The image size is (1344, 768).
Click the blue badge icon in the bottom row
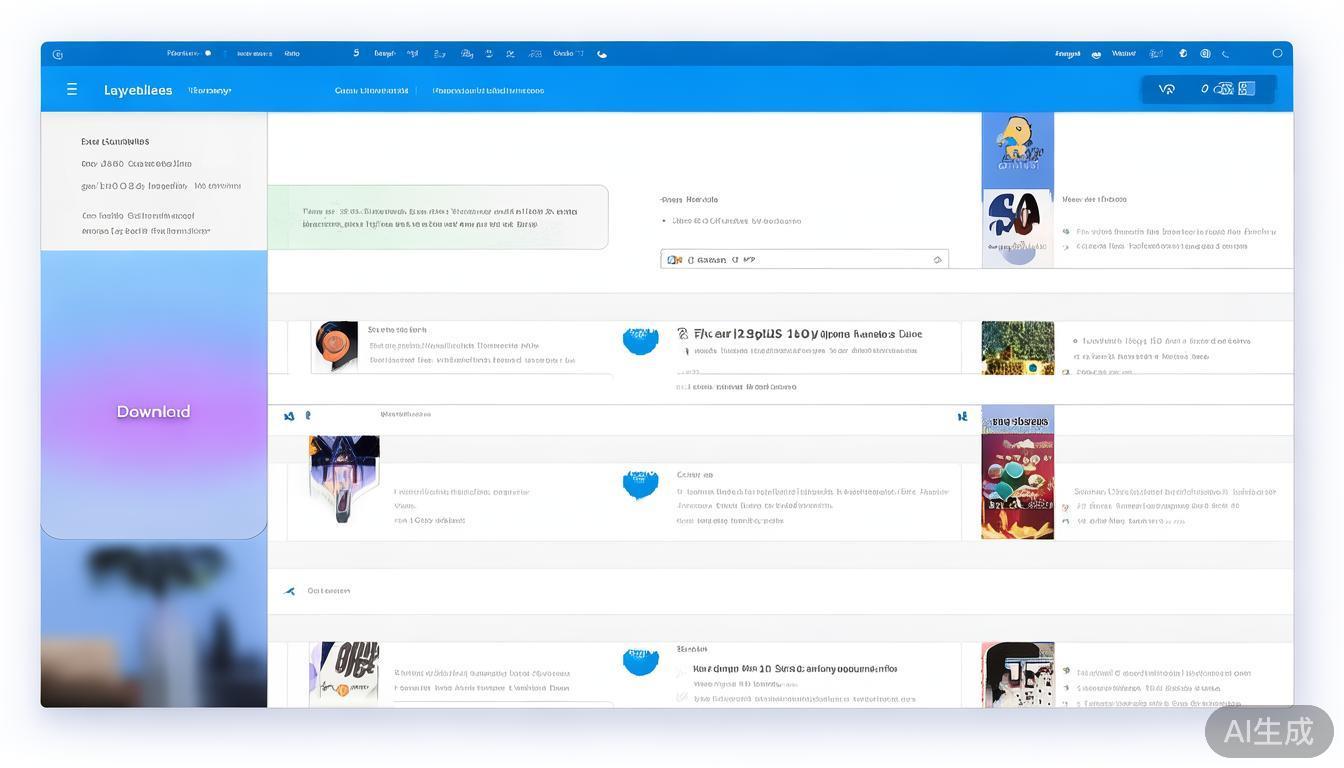click(x=640, y=661)
